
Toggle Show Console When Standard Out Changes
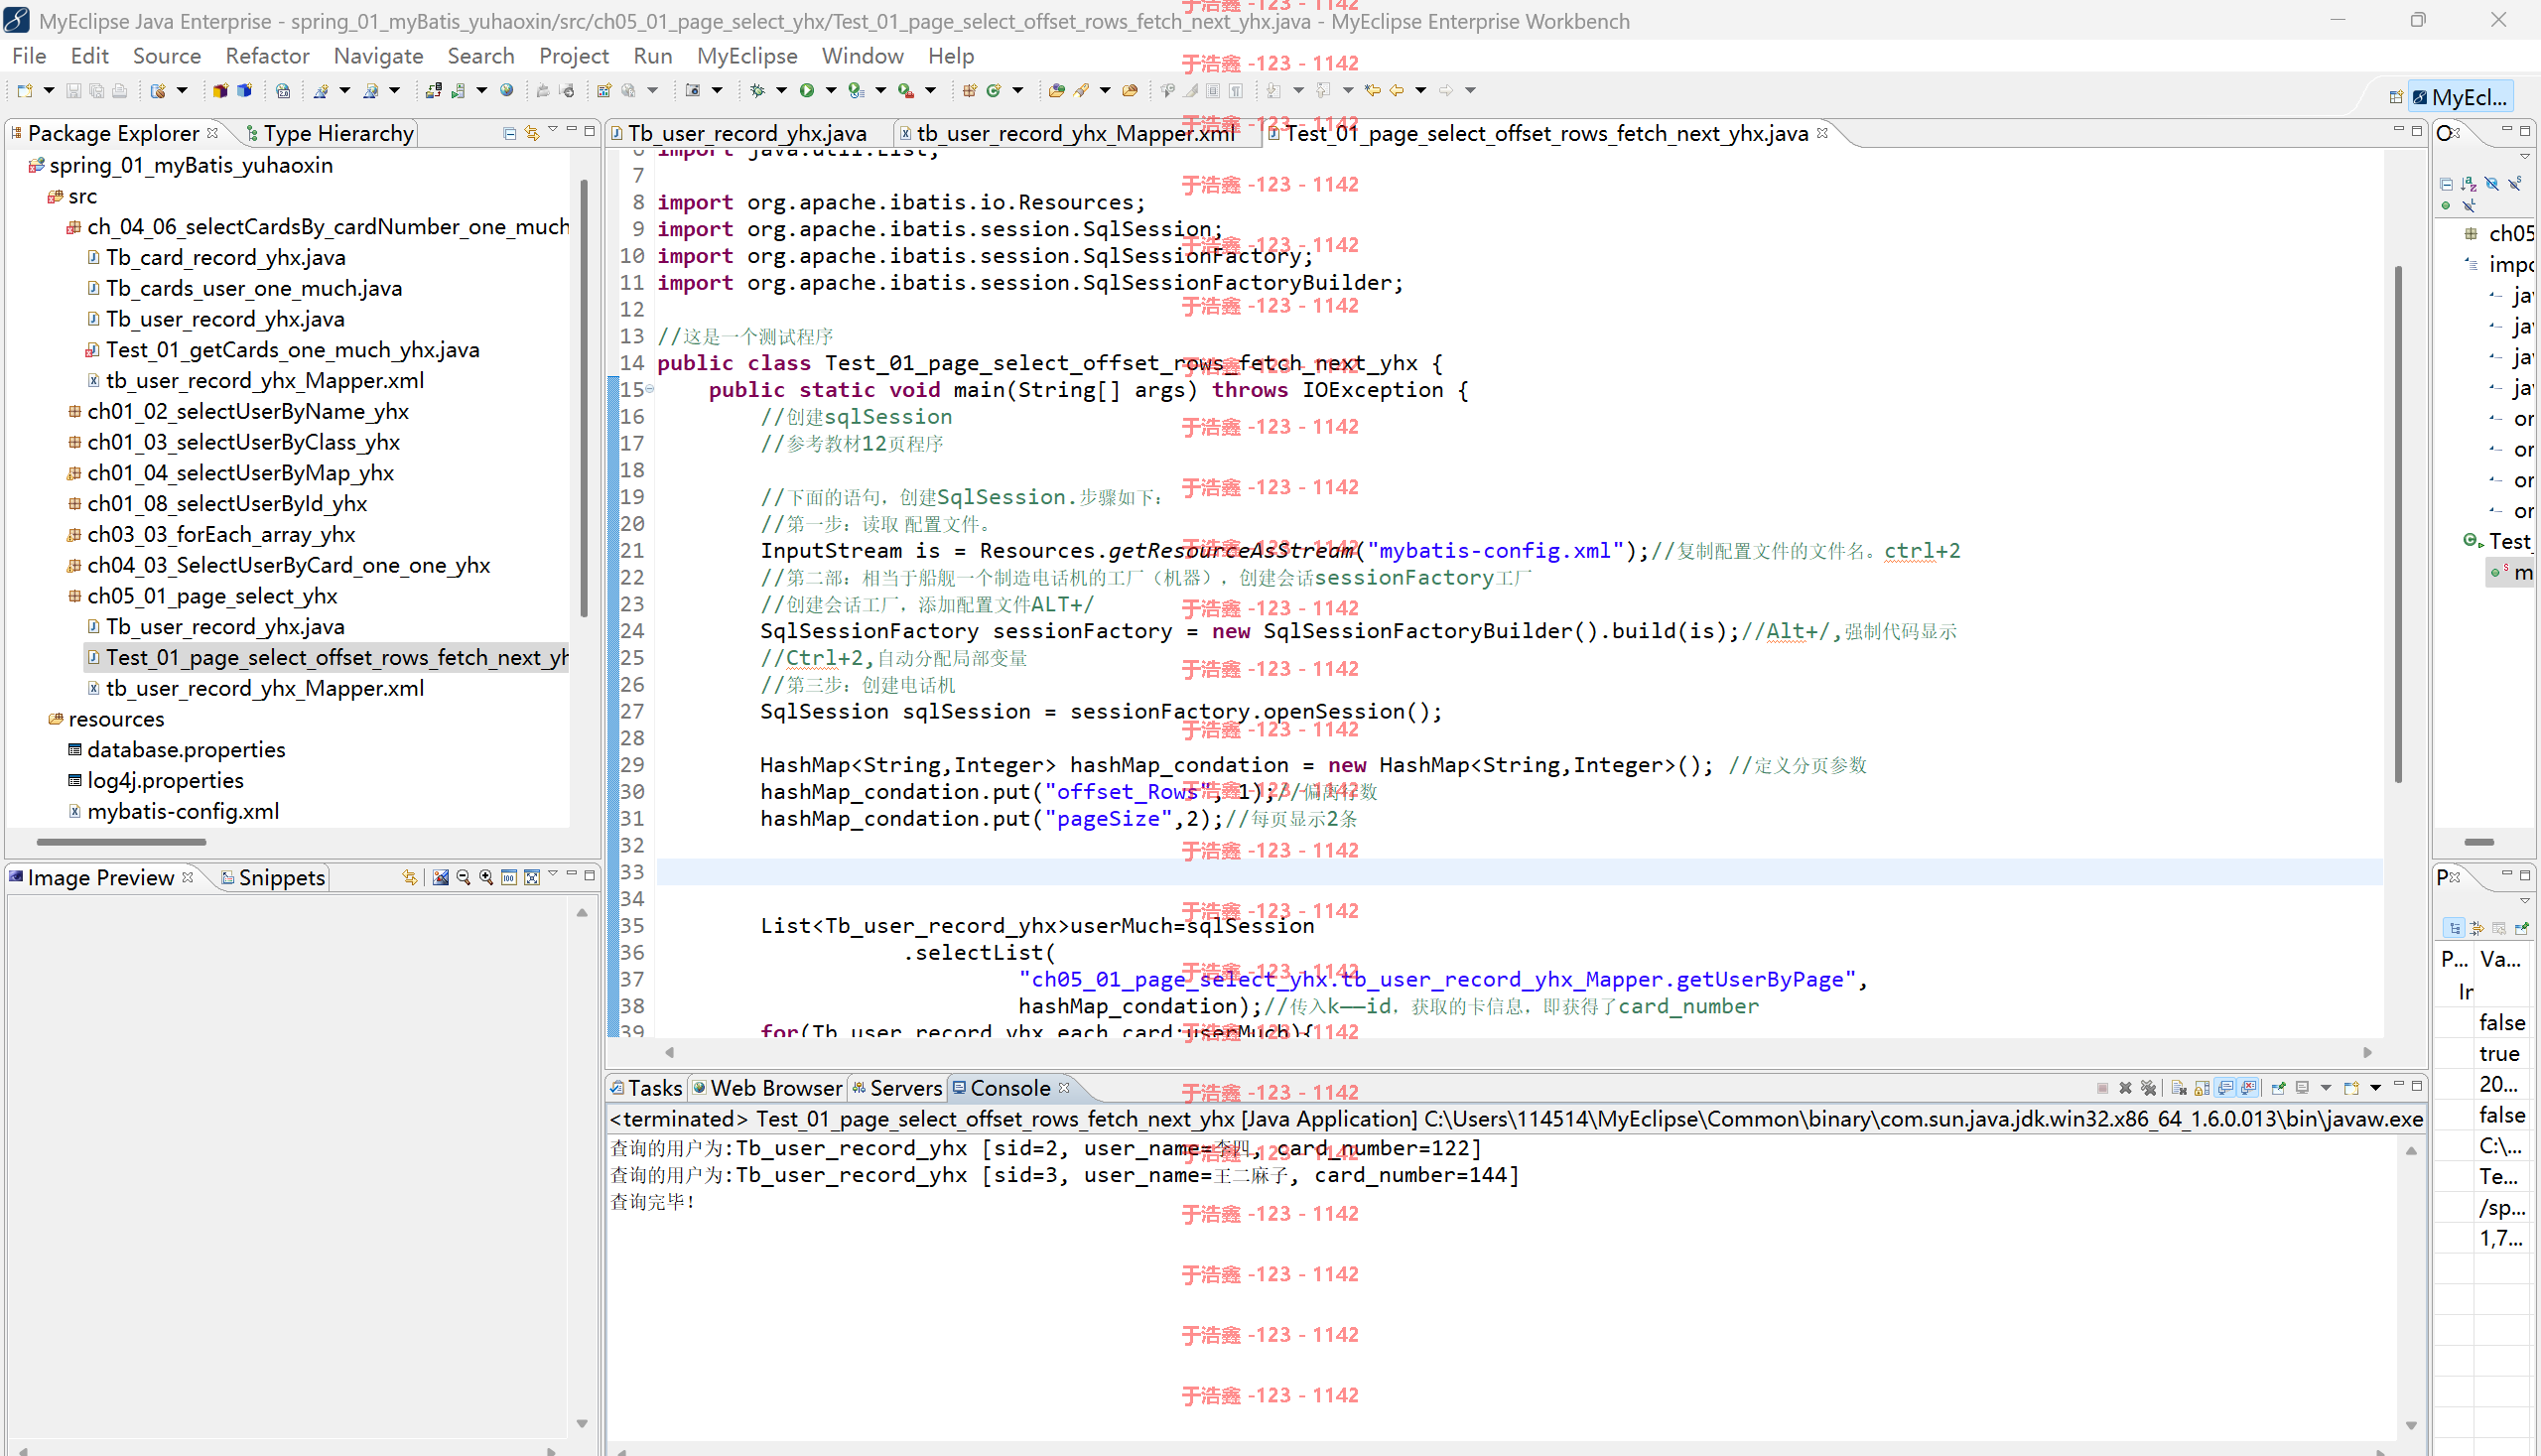[2226, 1088]
